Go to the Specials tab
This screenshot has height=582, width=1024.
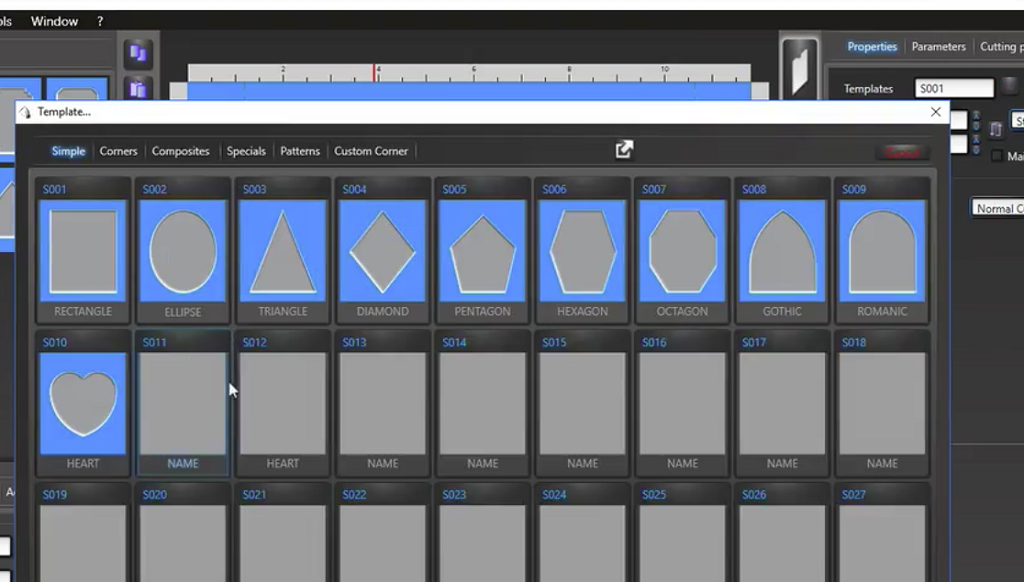(x=246, y=151)
